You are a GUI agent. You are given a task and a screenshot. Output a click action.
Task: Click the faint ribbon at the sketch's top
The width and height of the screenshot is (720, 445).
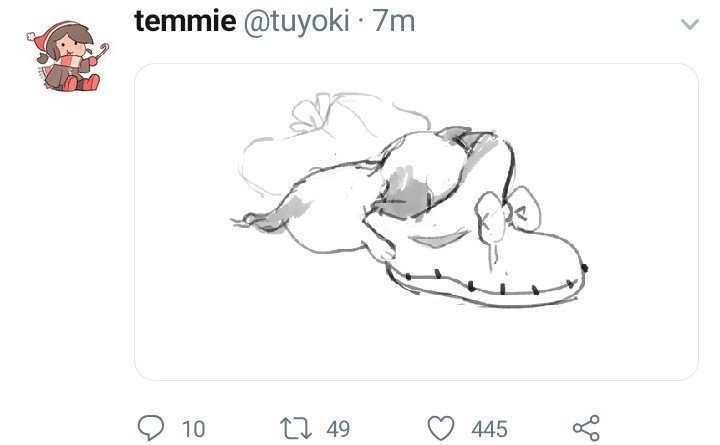312,113
